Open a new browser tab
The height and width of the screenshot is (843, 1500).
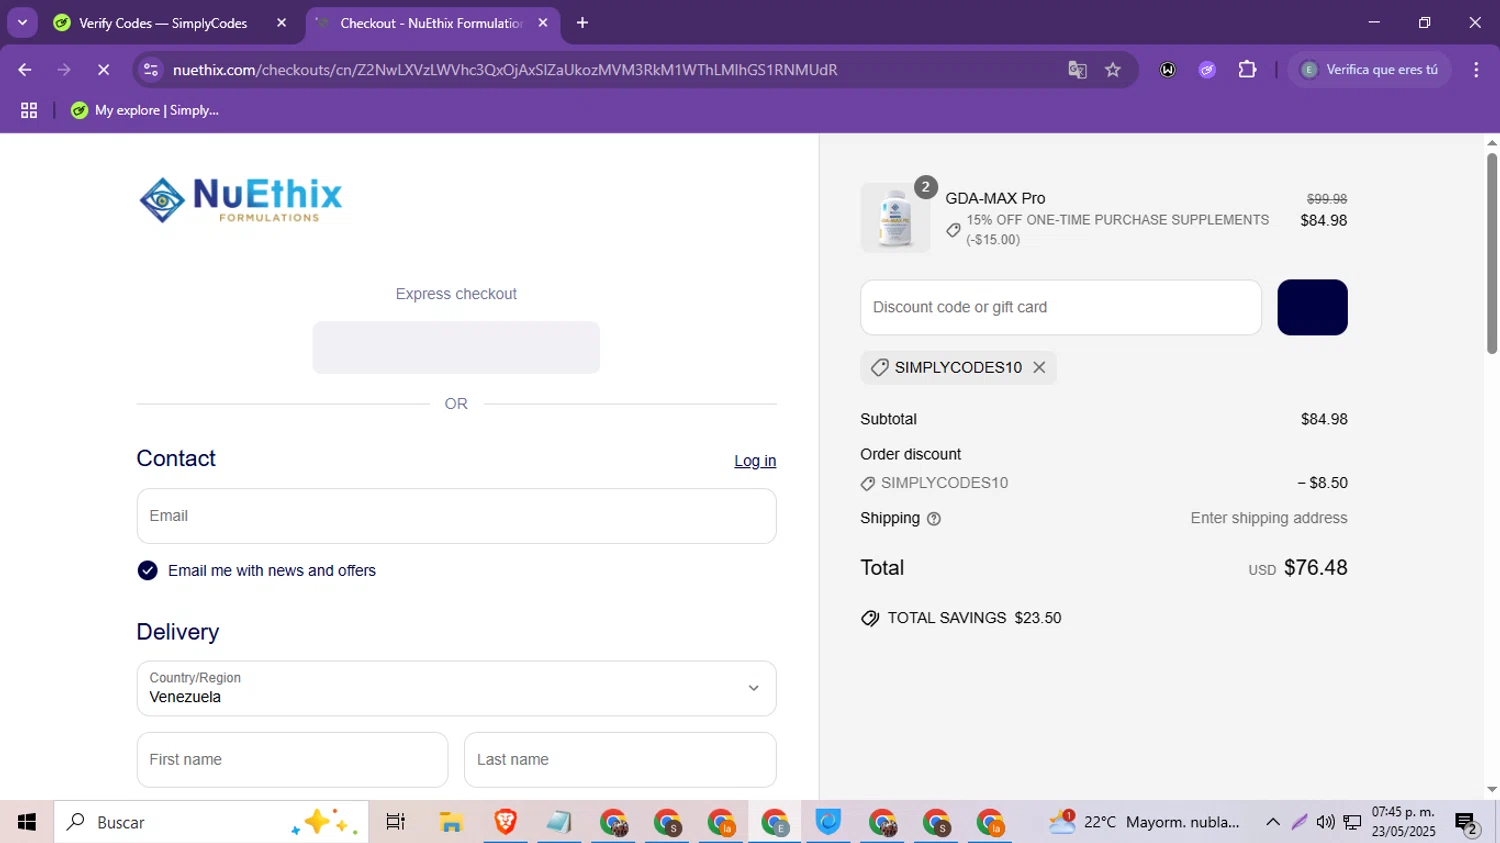click(x=583, y=23)
